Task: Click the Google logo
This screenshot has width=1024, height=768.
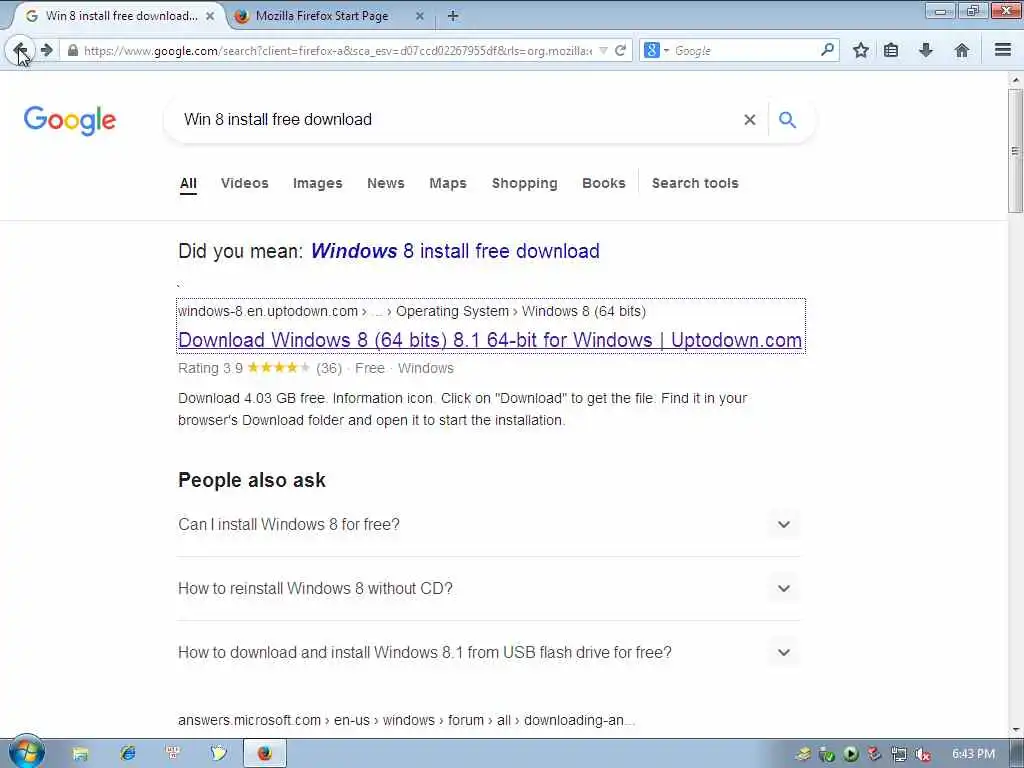Action: pyautogui.click(x=70, y=120)
